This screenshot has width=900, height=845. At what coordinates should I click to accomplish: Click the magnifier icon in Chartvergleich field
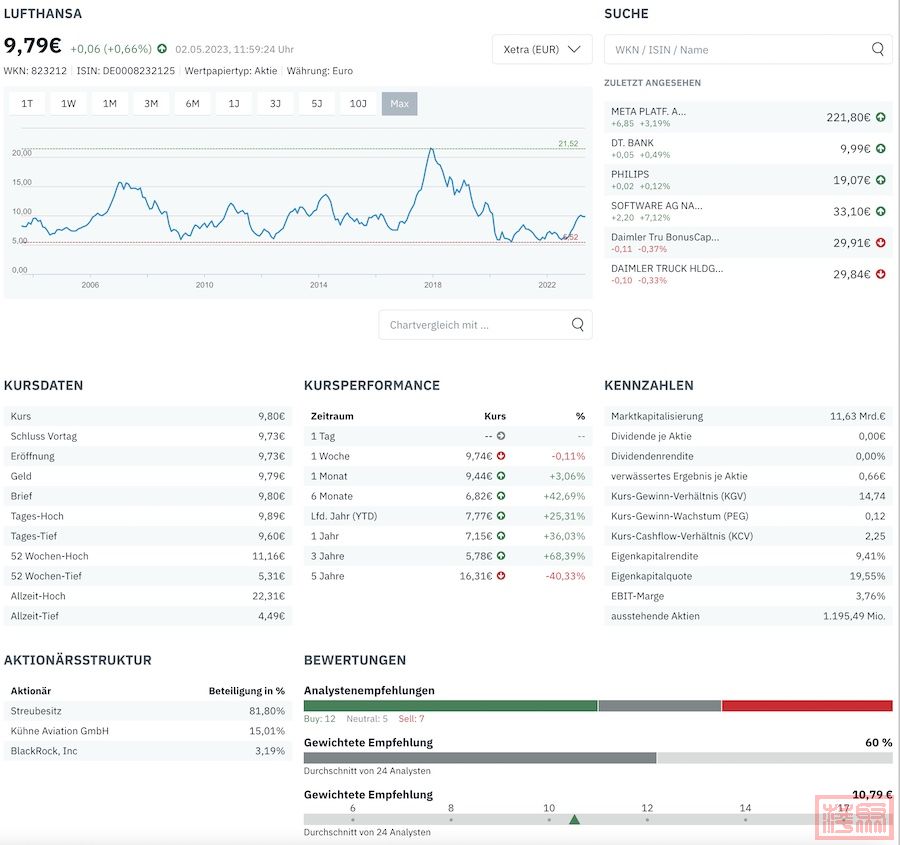(x=577, y=325)
